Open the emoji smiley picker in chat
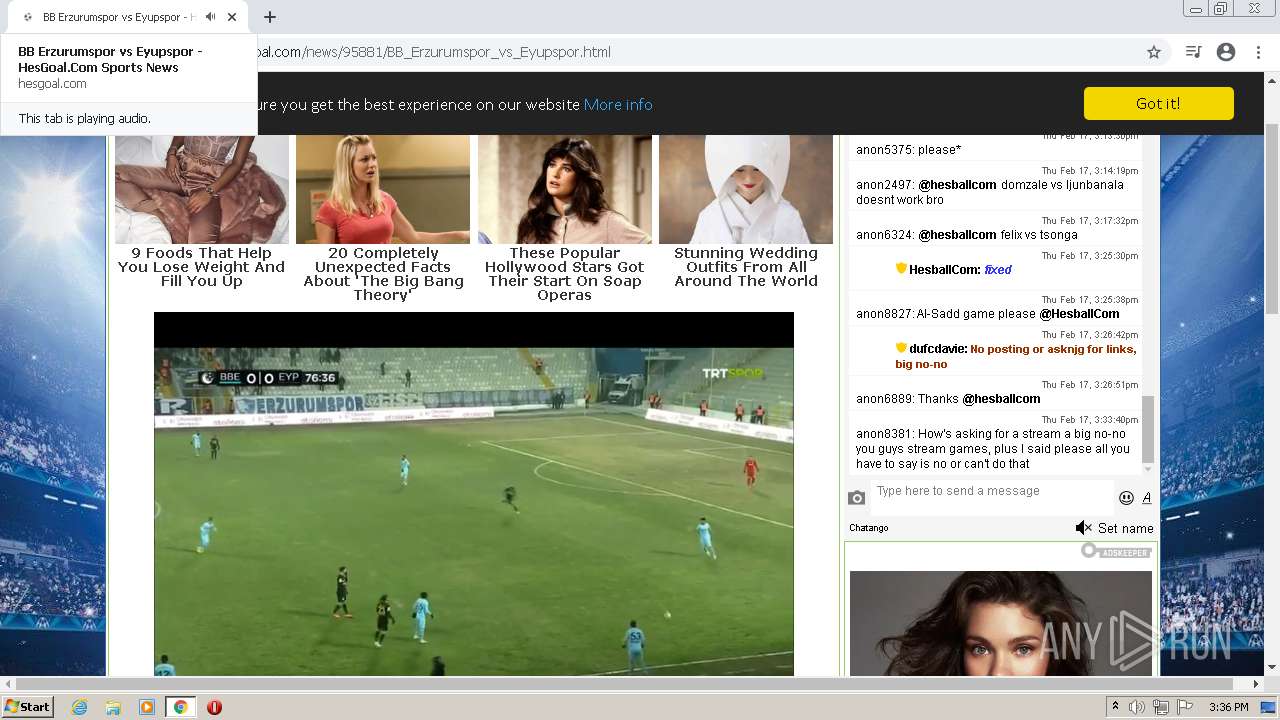 coord(1126,498)
